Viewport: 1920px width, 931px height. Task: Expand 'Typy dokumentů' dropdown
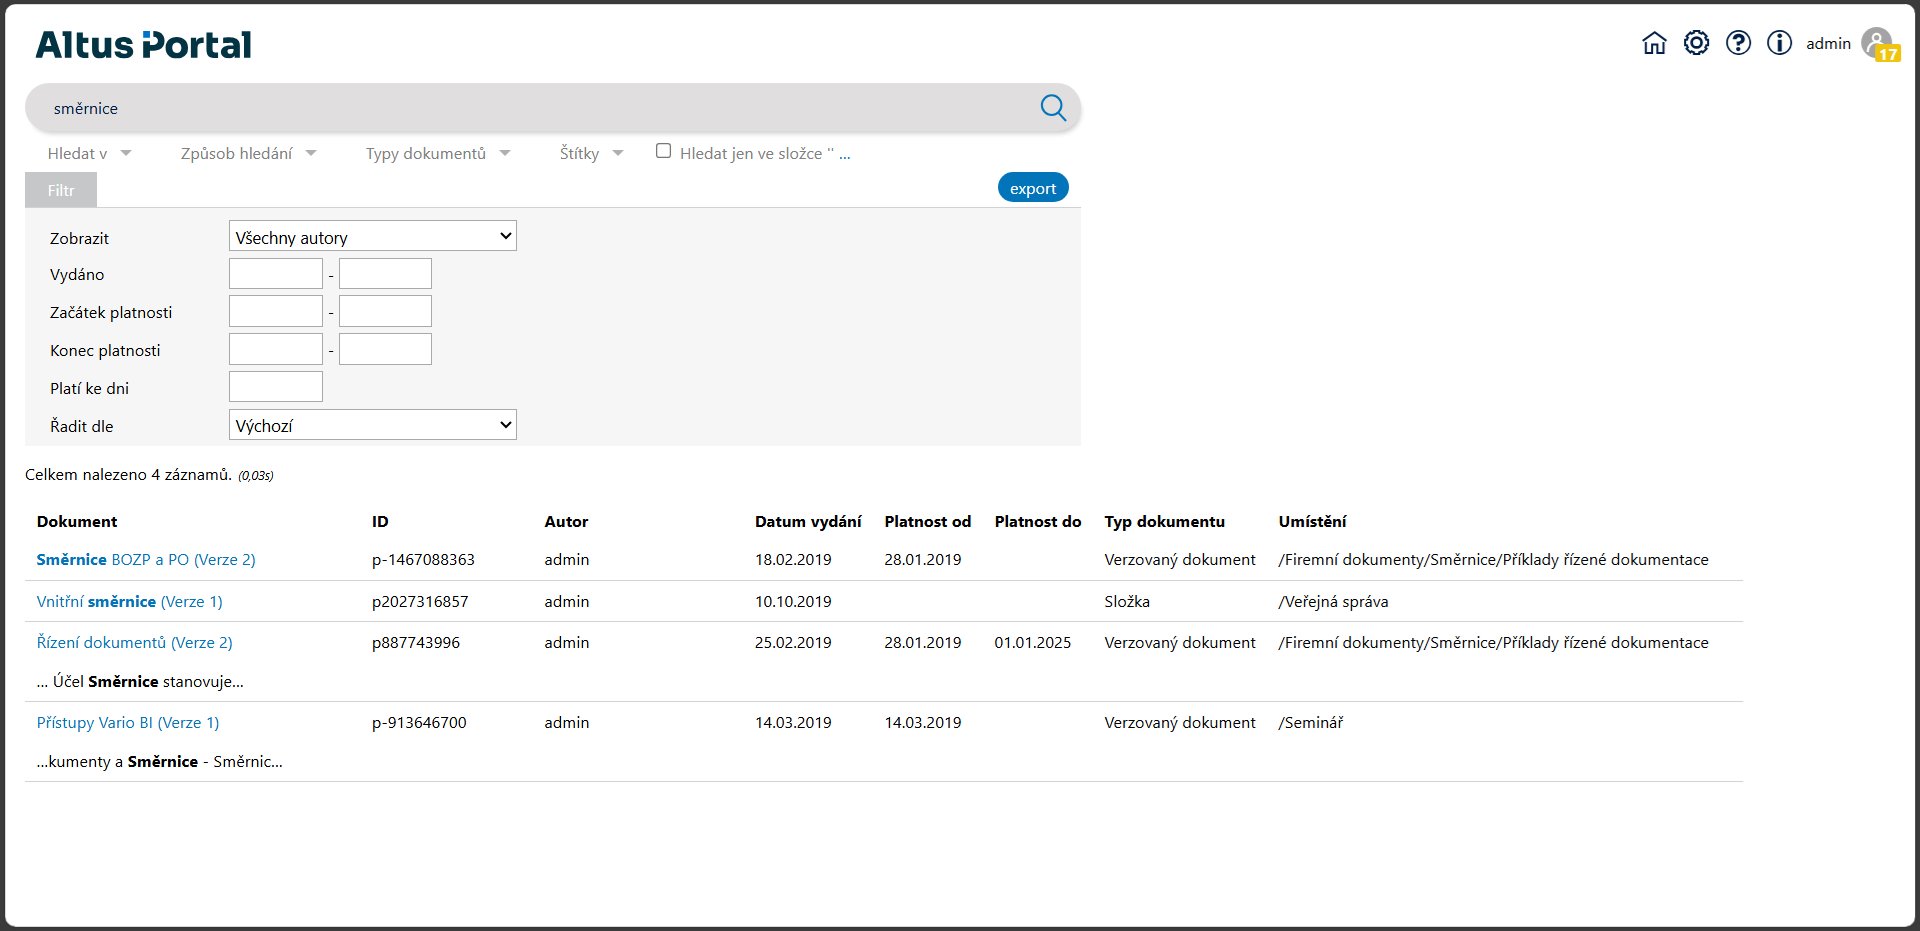[438, 153]
